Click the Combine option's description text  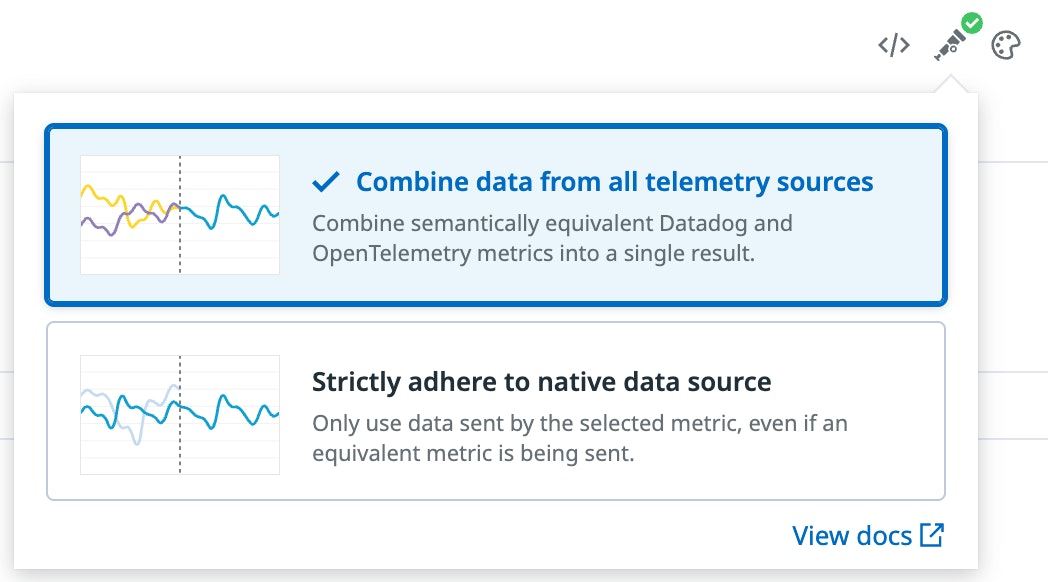(552, 238)
